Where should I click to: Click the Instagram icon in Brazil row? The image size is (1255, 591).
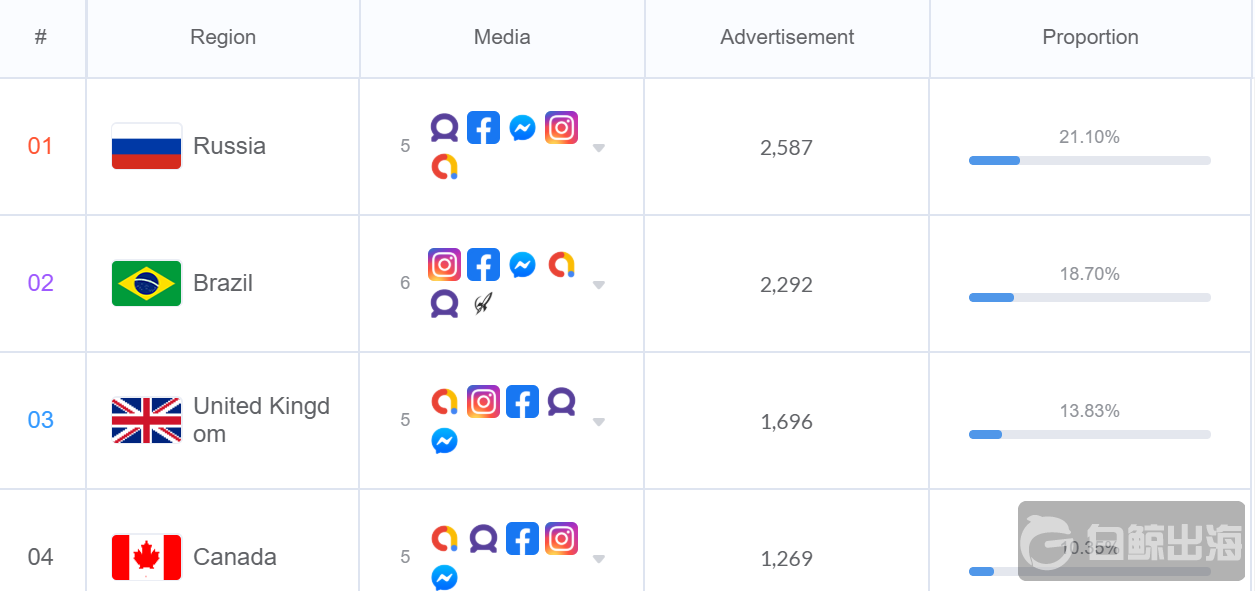[x=444, y=265]
